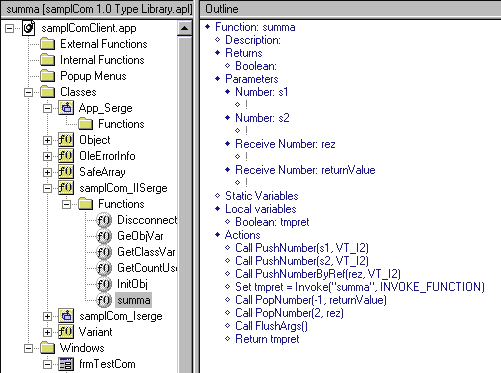Select the 'Return tmpret' line
The image size is (501, 373).
coord(267,339)
